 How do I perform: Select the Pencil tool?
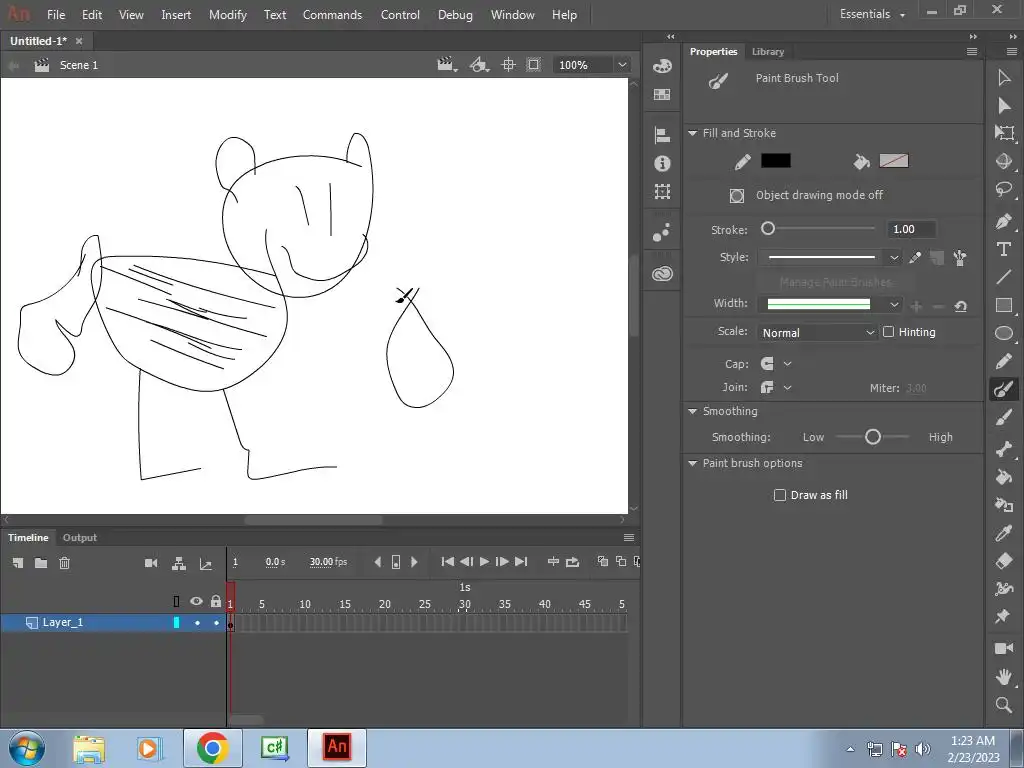tap(1004, 361)
